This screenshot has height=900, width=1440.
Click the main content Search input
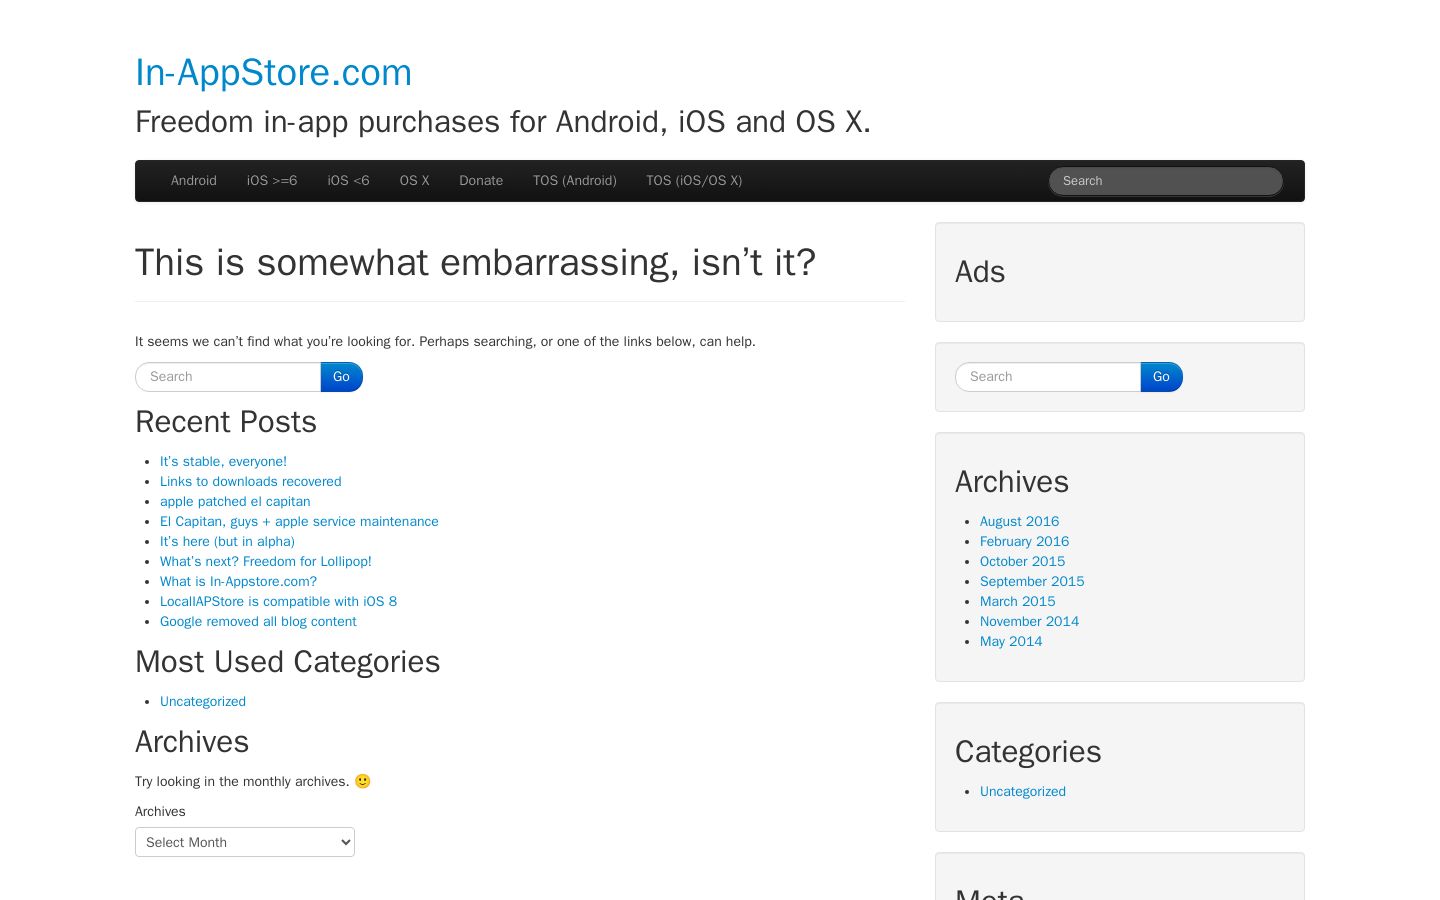[x=228, y=377]
